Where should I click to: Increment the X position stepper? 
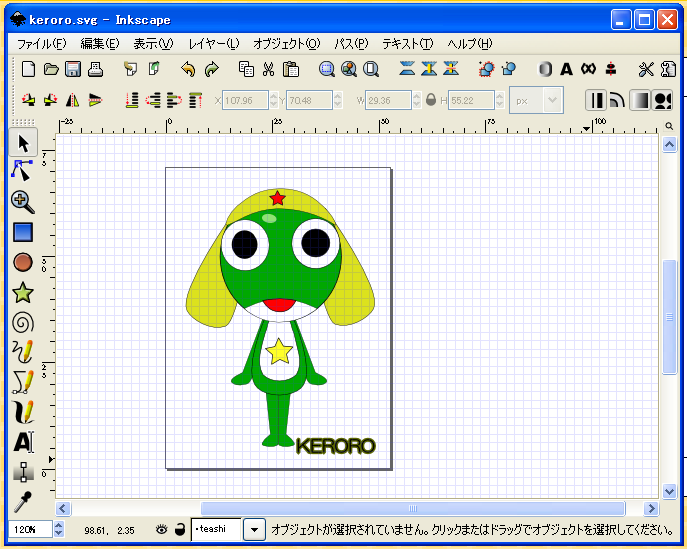pyautogui.click(x=274, y=96)
